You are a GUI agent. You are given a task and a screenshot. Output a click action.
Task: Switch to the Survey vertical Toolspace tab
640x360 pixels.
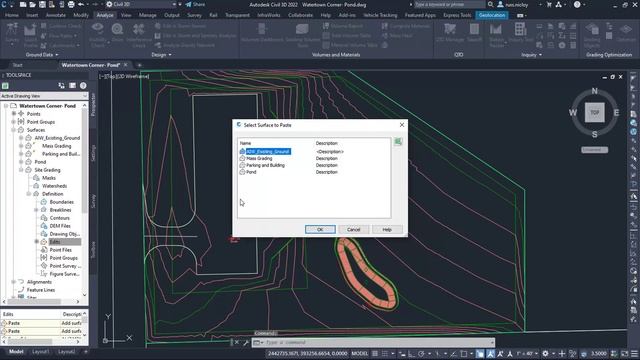[x=93, y=201]
